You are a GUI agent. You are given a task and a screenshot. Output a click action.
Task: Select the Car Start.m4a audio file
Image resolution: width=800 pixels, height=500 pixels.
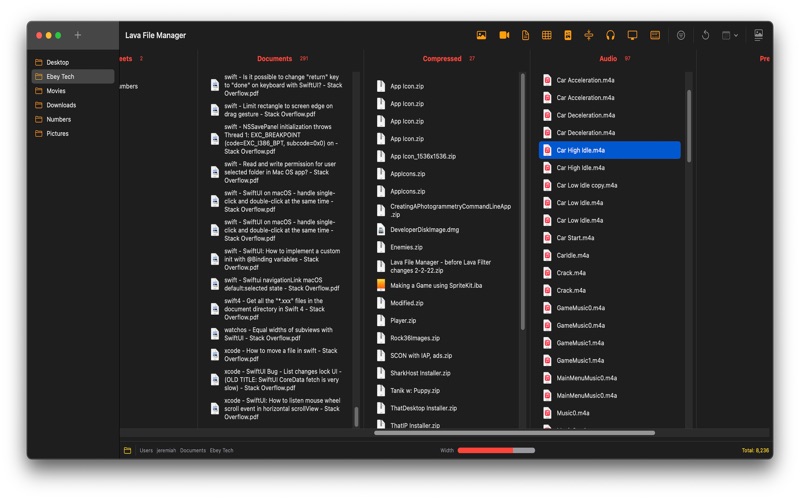coord(575,238)
